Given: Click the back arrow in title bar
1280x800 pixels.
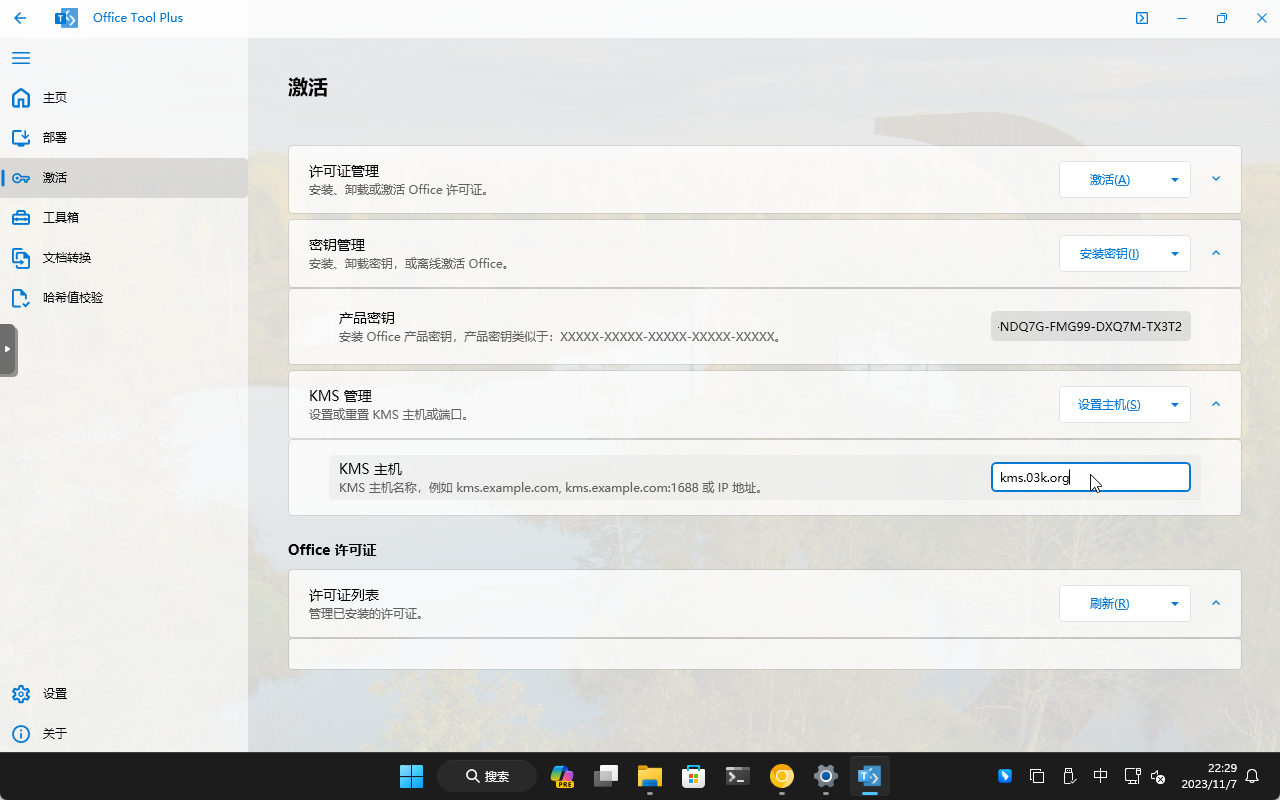Looking at the screenshot, I should coord(20,18).
